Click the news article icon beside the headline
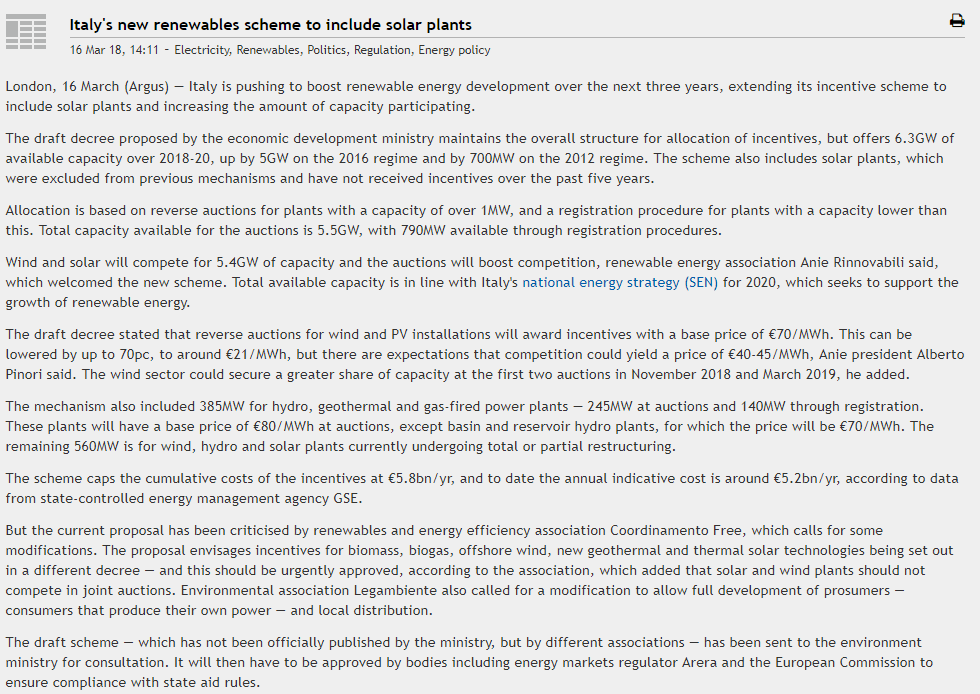Screen dimensions: 980x694 tap(26, 32)
